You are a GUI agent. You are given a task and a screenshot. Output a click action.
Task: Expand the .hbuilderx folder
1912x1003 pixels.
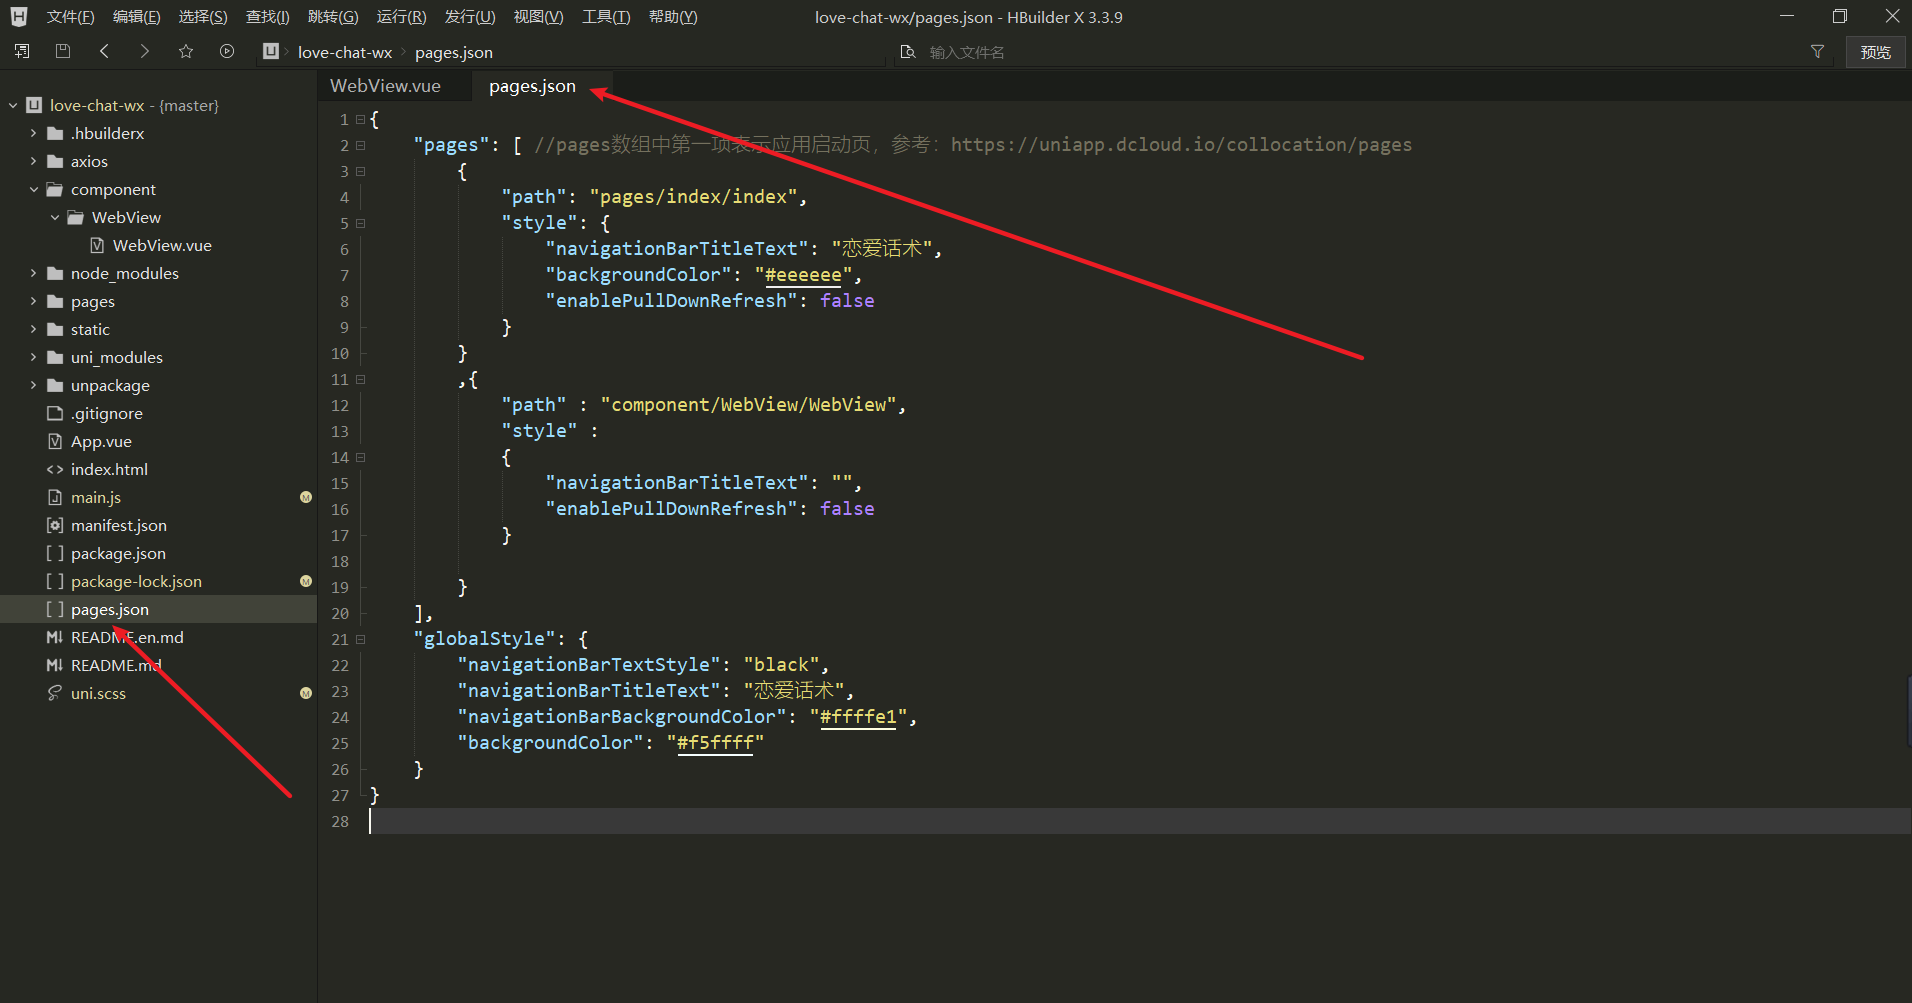coord(34,133)
